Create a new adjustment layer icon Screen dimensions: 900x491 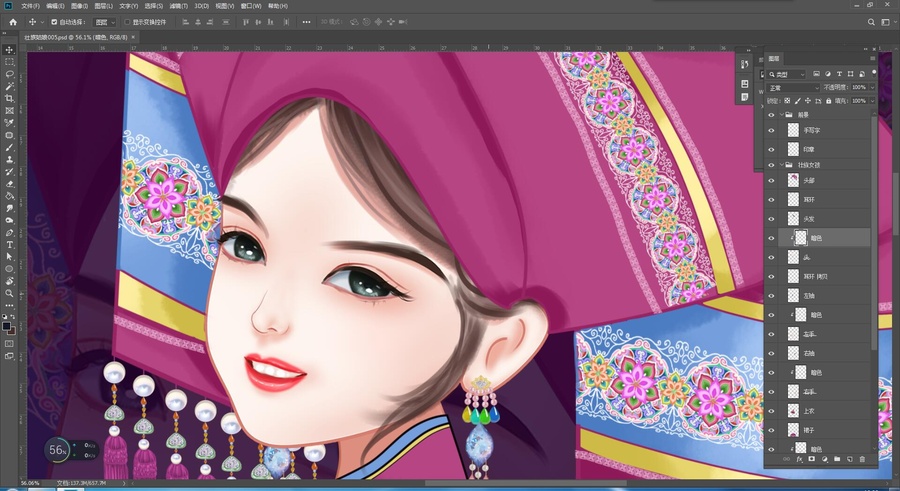[x=824, y=459]
